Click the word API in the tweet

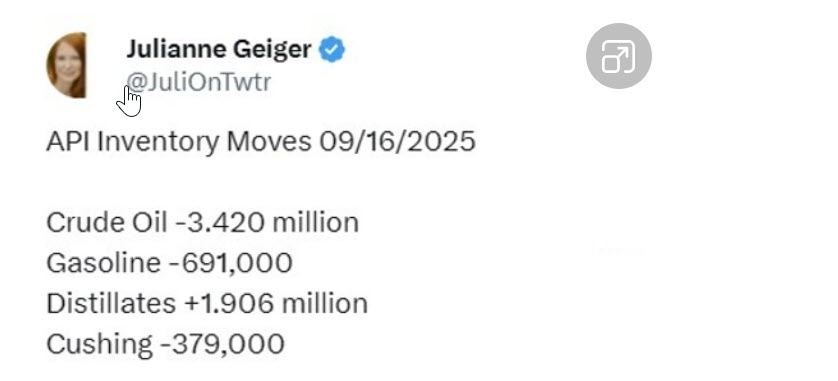tap(67, 142)
